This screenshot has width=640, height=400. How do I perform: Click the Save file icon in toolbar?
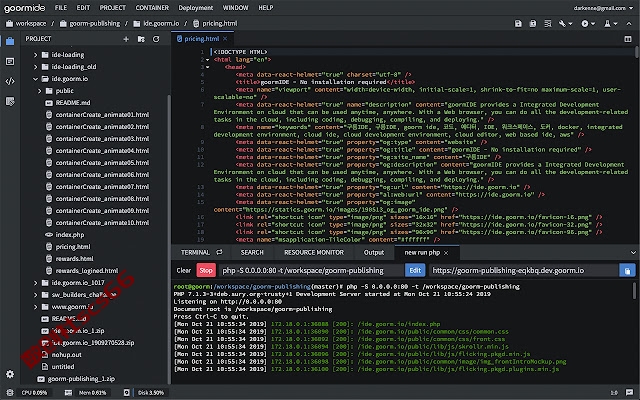pyautogui.click(x=518, y=24)
